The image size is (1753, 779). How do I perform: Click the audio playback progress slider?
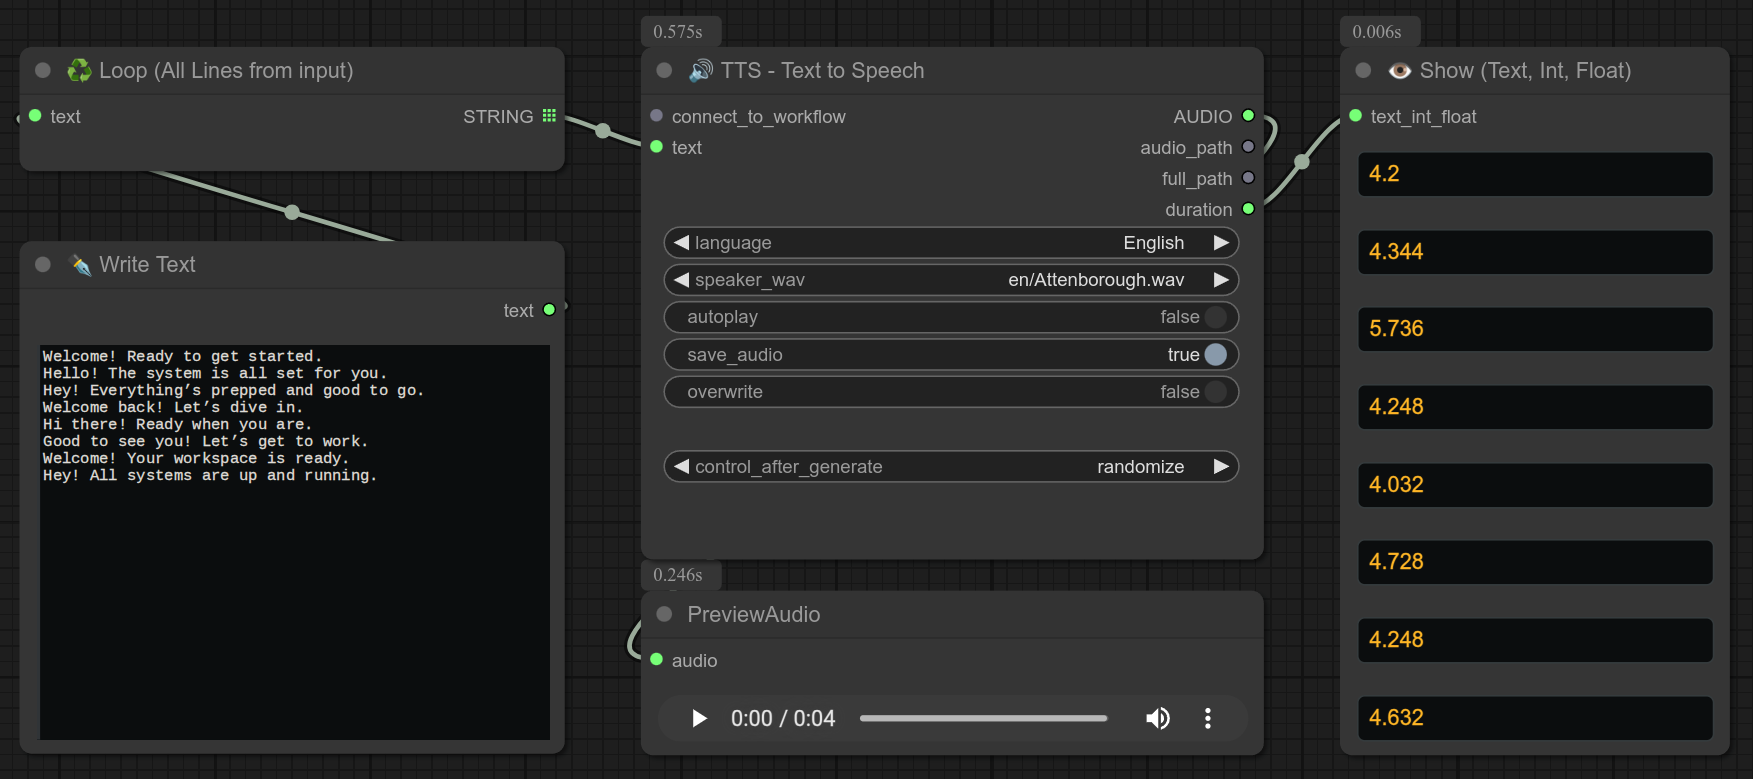tap(983, 718)
